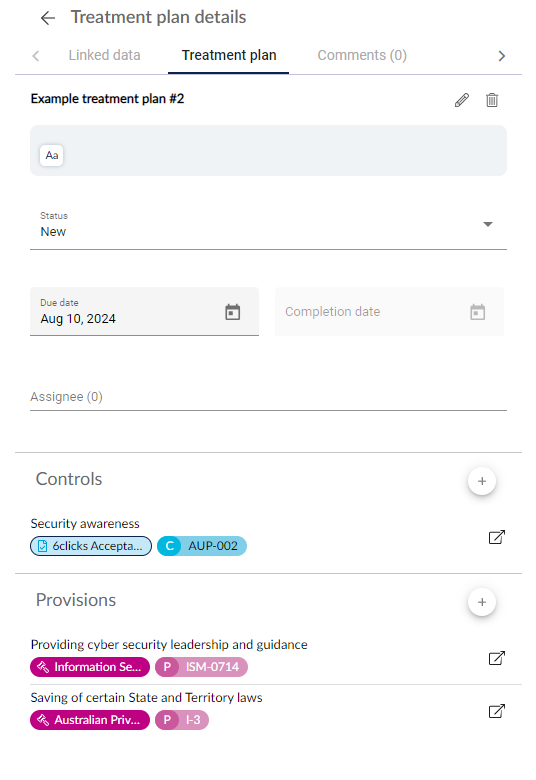Open the Comments (0) tab
The height and width of the screenshot is (780, 536).
(x=362, y=55)
